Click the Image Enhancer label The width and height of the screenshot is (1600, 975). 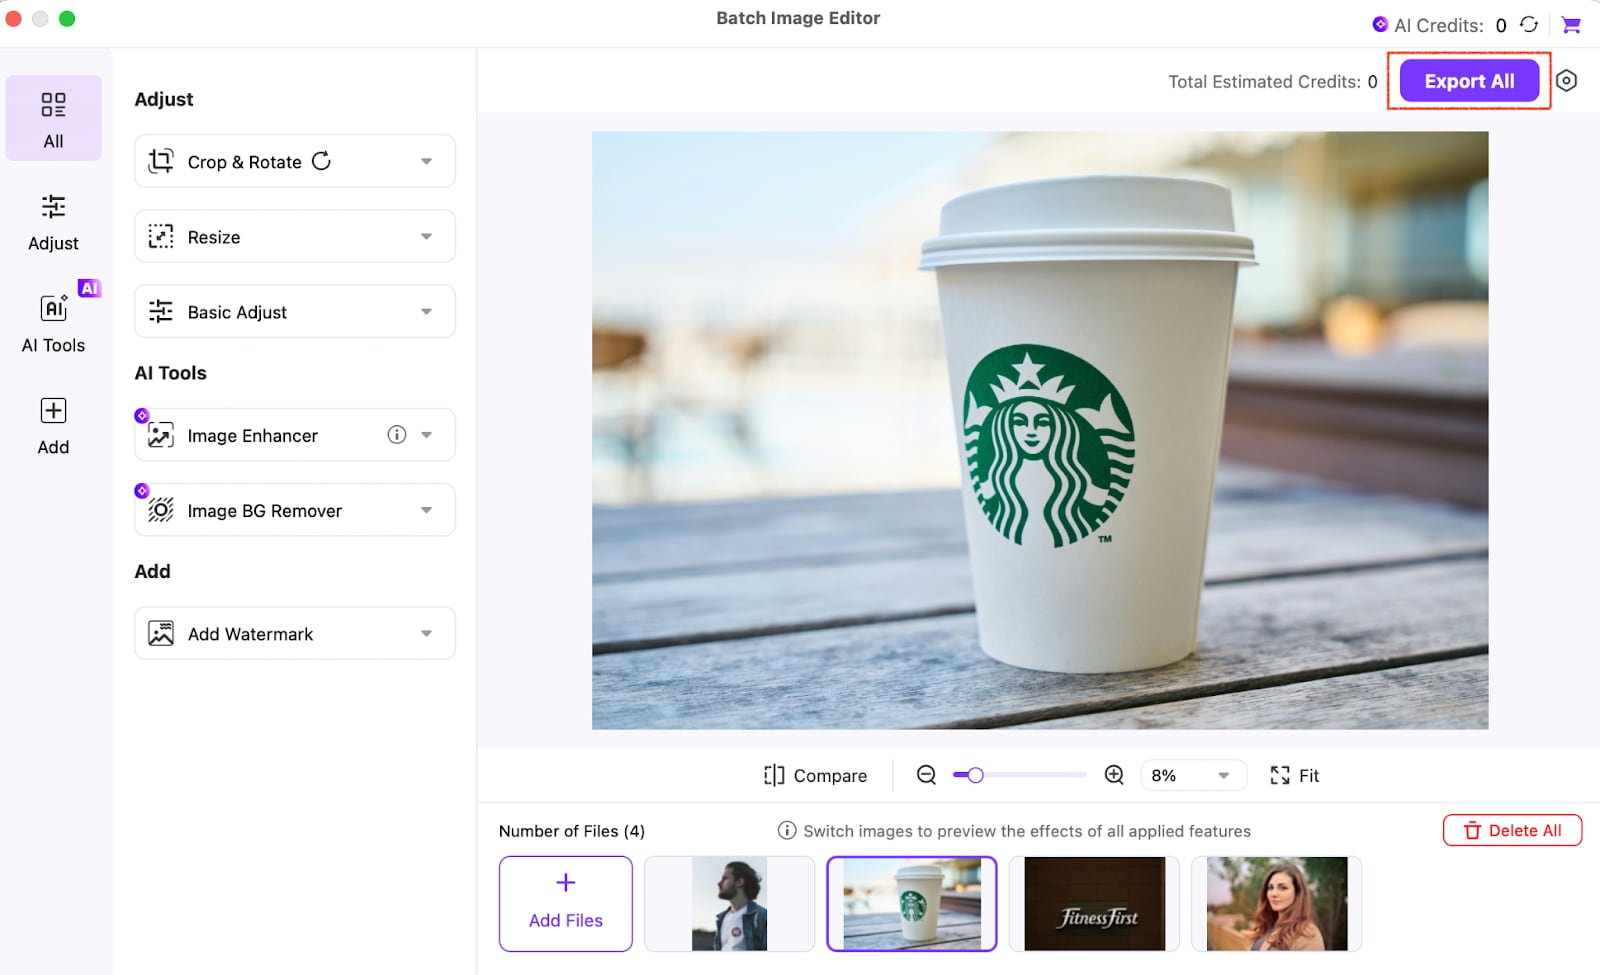(253, 436)
